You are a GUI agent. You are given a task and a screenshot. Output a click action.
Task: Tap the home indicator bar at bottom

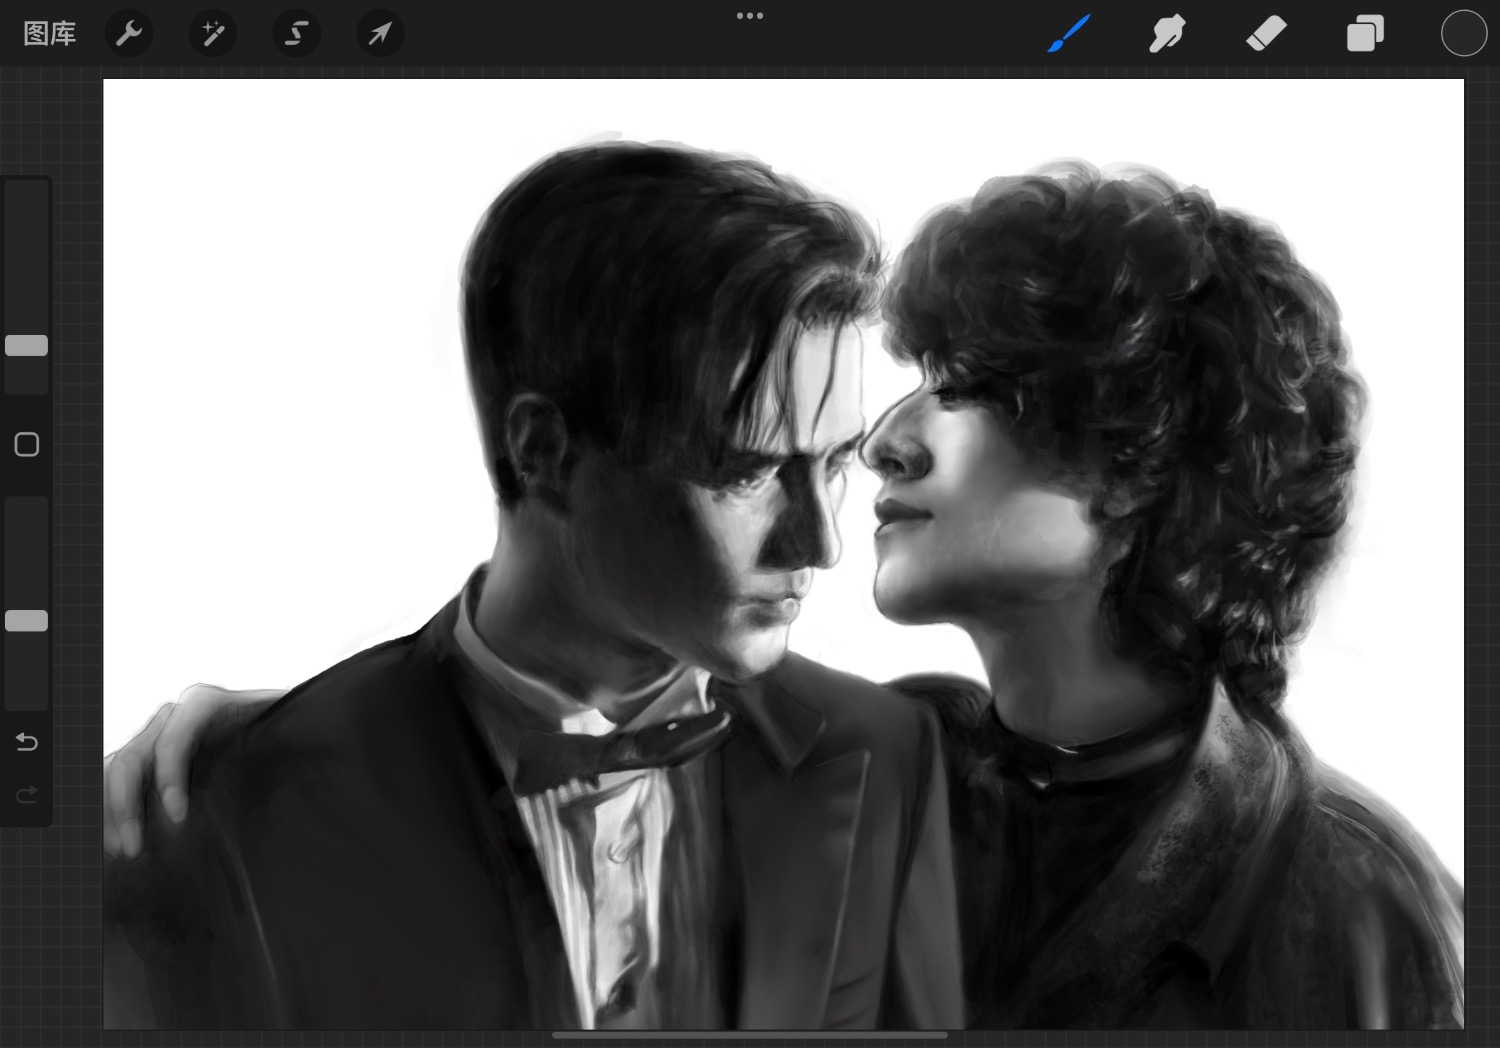pos(750,1035)
